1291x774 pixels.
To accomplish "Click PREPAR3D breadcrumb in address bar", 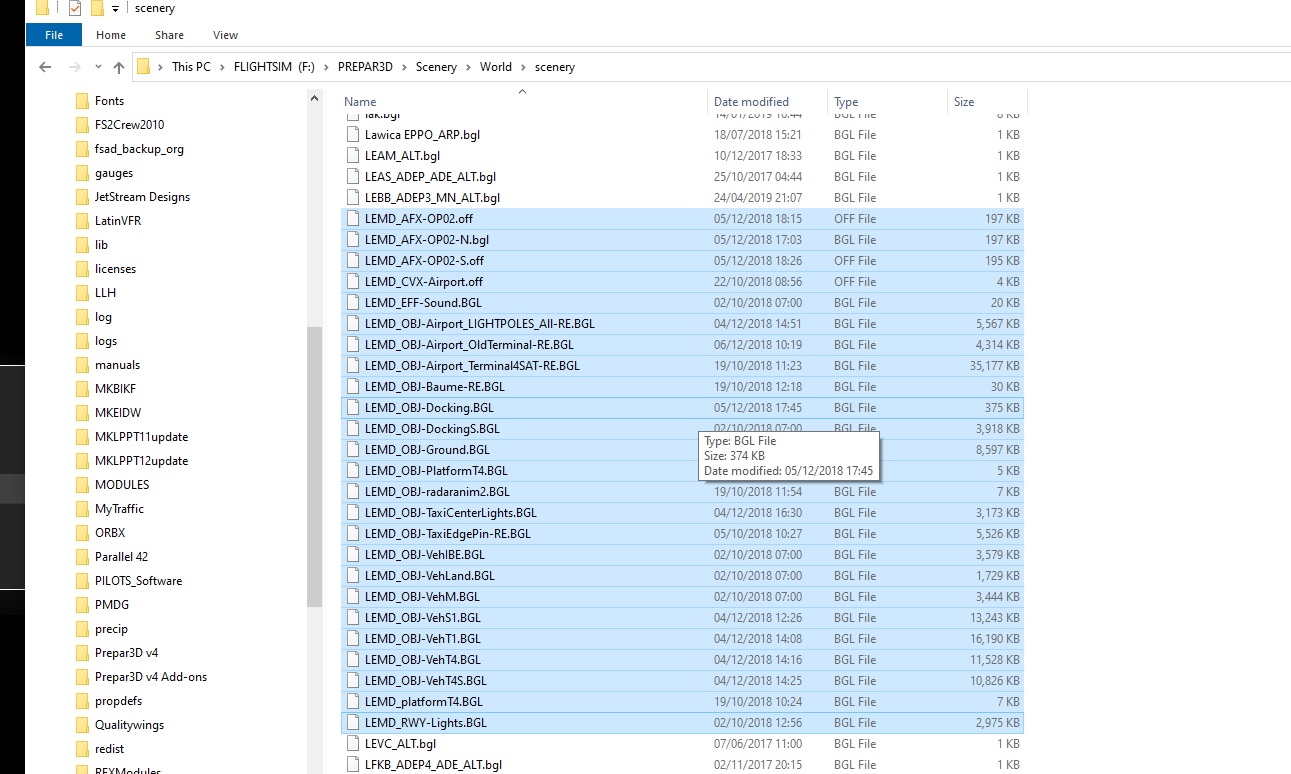I will pyautogui.click(x=365, y=67).
